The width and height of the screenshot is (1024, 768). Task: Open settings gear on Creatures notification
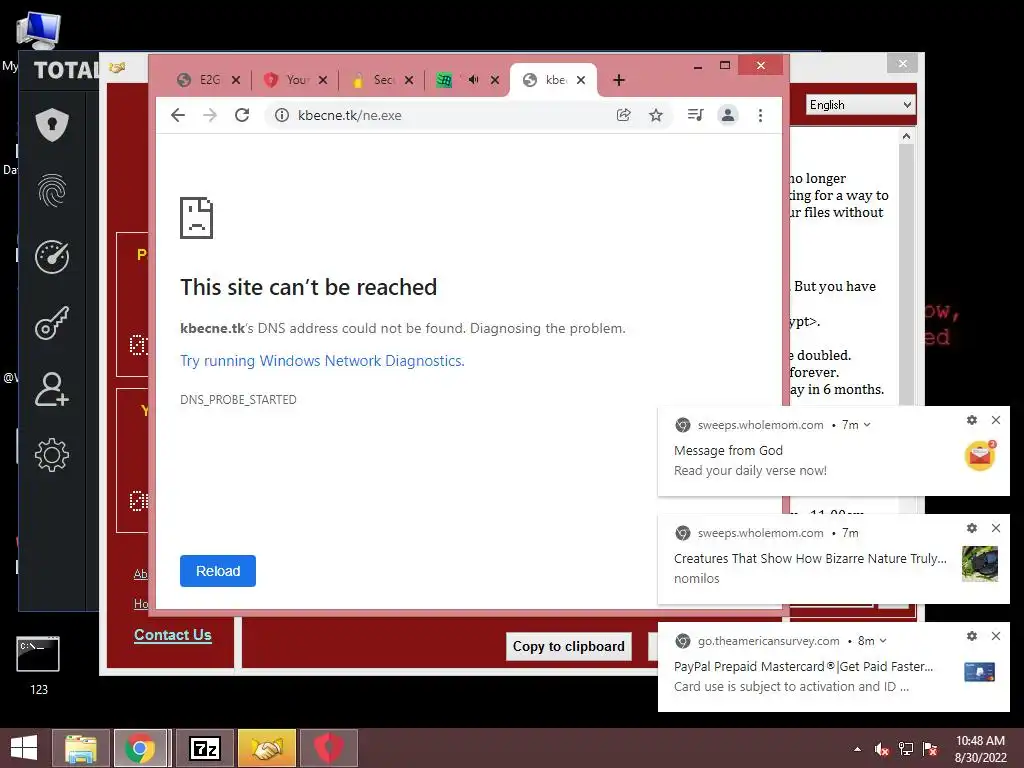point(972,528)
